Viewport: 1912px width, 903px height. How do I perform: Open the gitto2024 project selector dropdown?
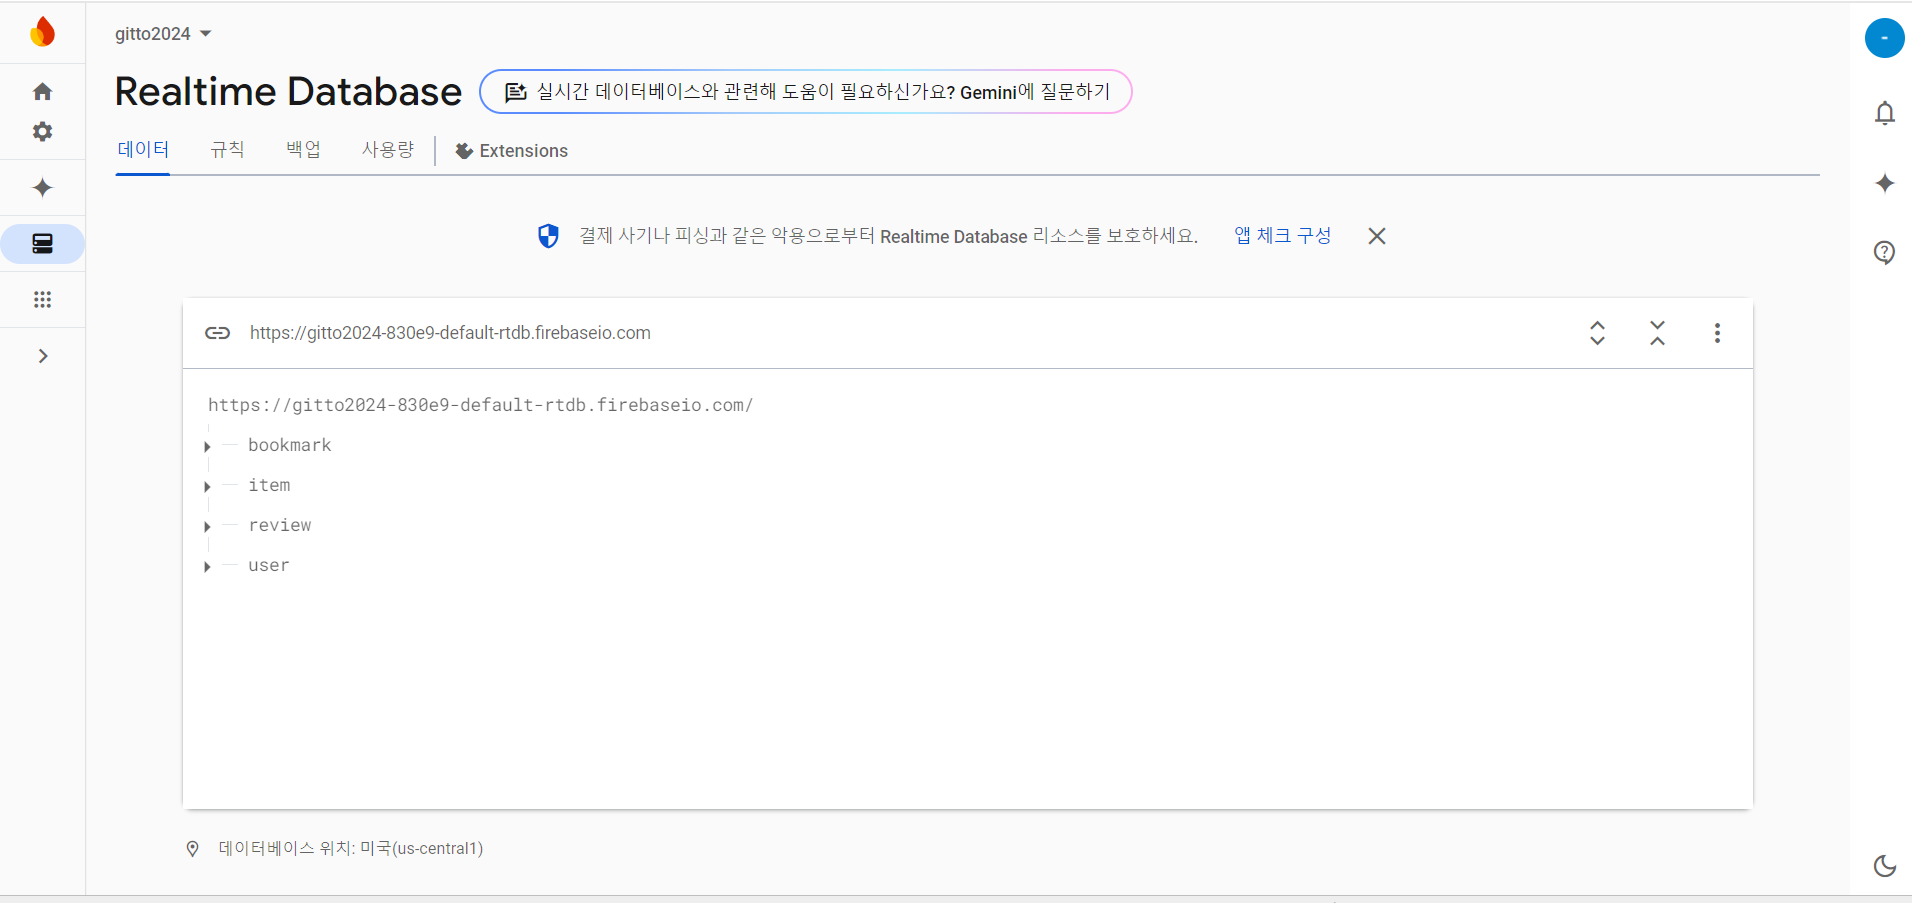click(x=163, y=34)
